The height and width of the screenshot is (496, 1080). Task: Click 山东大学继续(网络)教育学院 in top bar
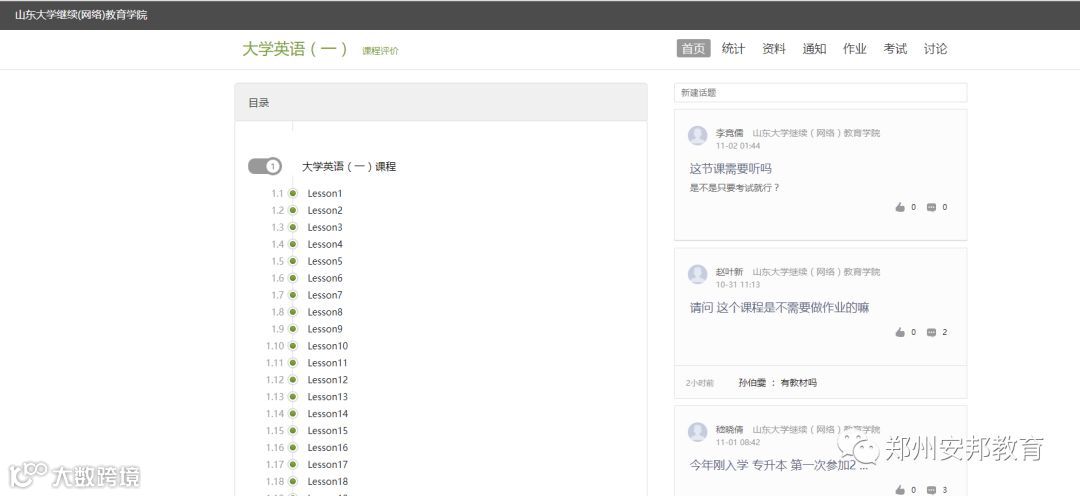click(x=81, y=14)
